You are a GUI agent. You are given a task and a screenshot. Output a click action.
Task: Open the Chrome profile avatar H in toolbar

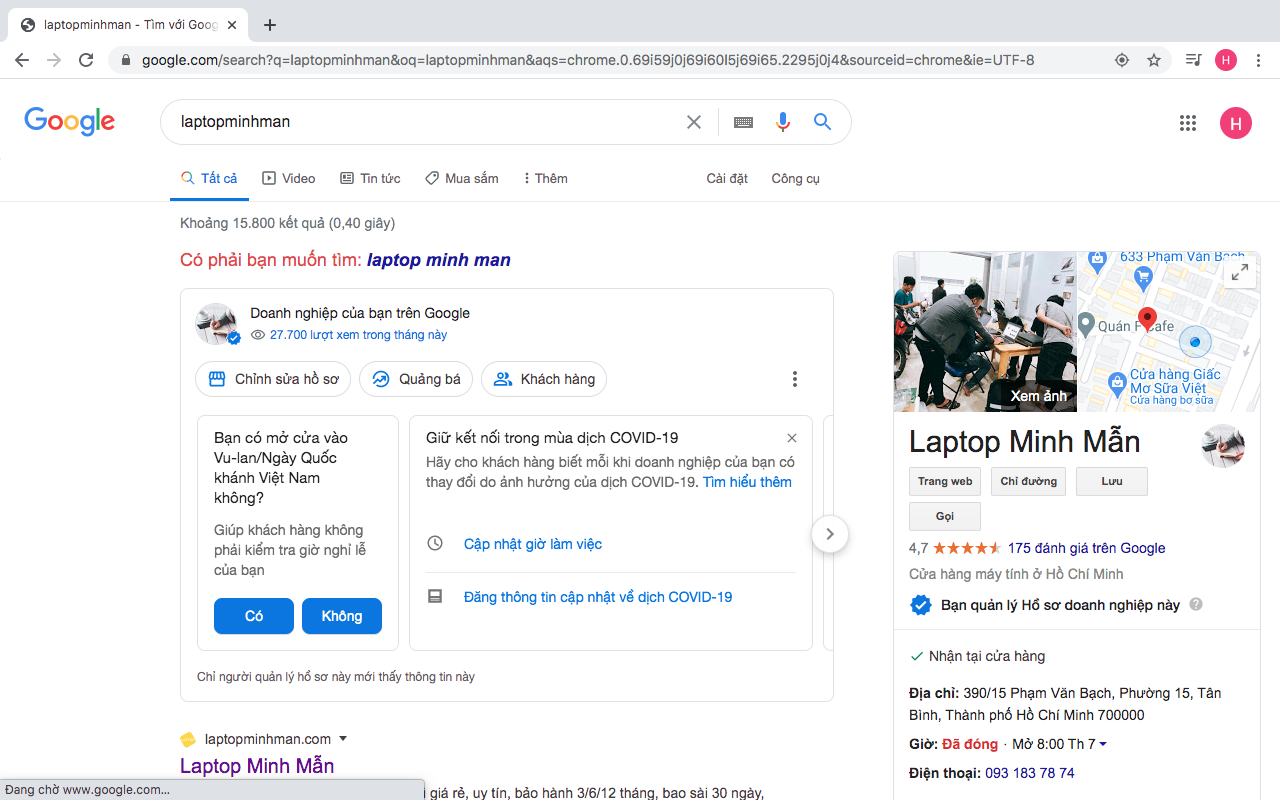(1226, 60)
